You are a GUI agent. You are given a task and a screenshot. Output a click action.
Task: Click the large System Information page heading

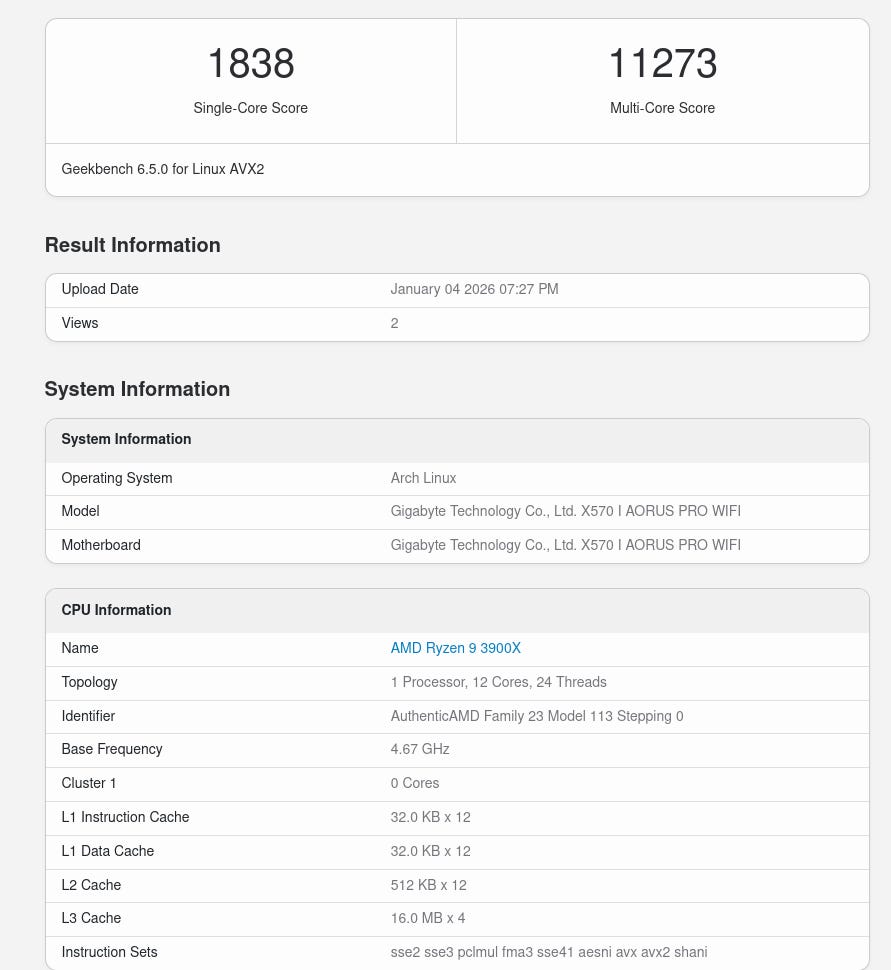click(x=137, y=389)
